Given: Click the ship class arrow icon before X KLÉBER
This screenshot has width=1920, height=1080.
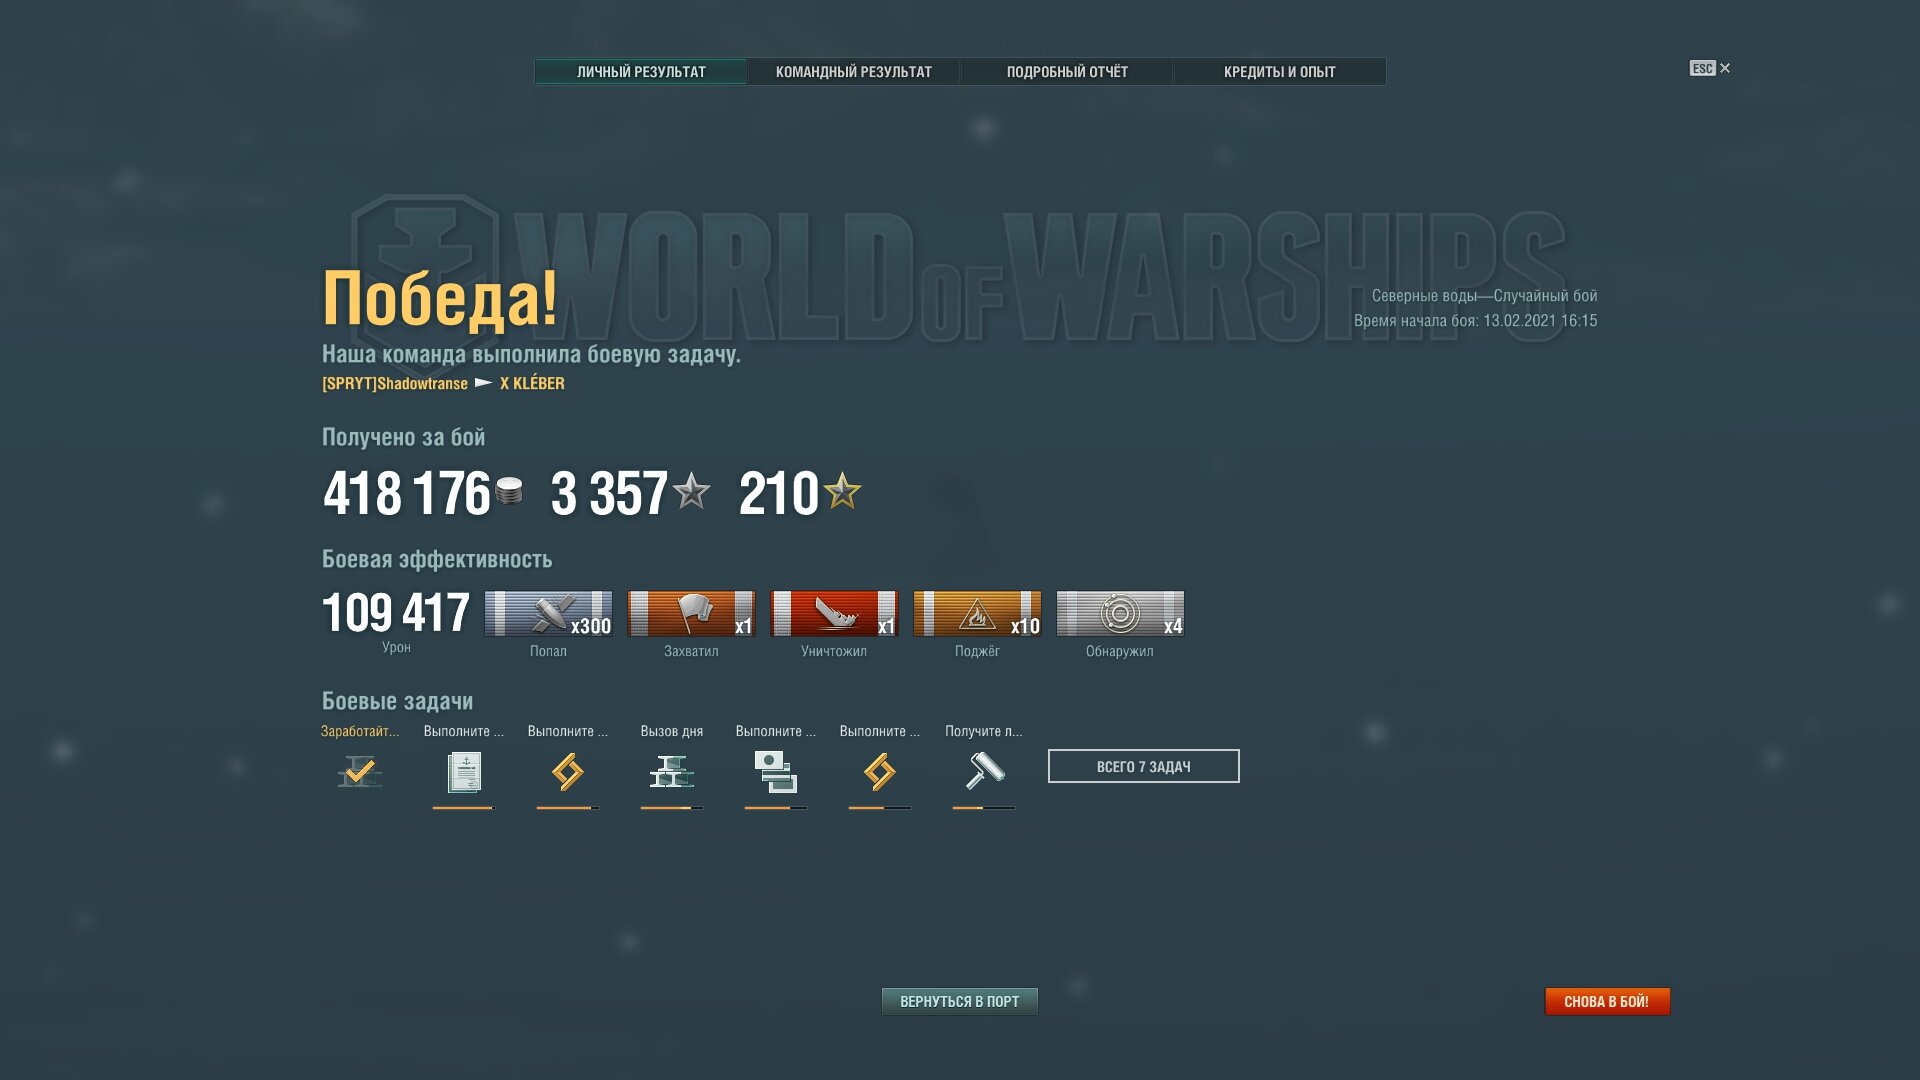Looking at the screenshot, I should point(483,383).
